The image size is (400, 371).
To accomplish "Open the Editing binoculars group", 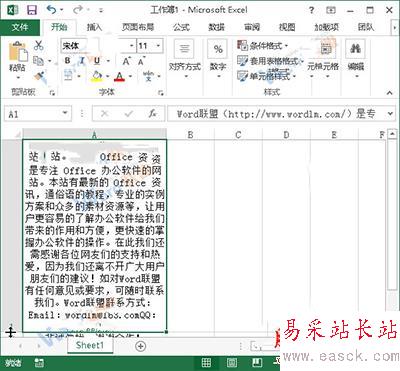I will point(355,59).
